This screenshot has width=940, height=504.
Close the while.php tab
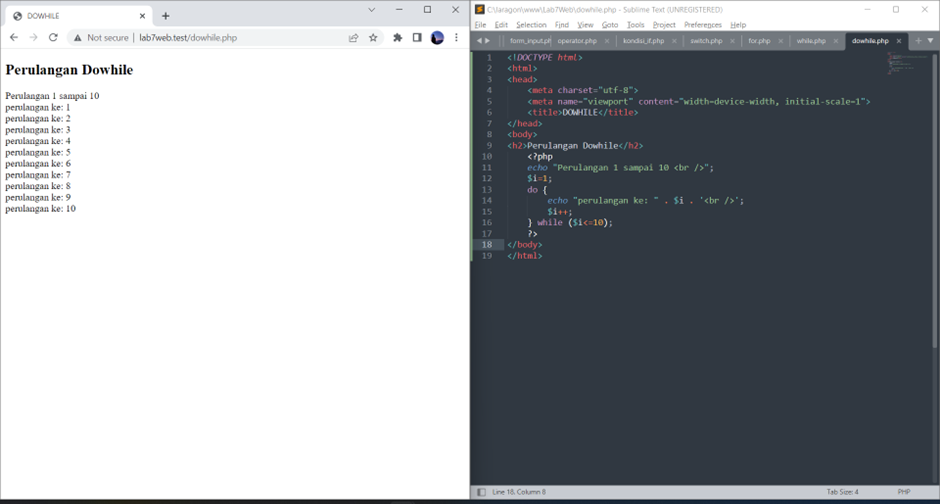[x=836, y=41]
